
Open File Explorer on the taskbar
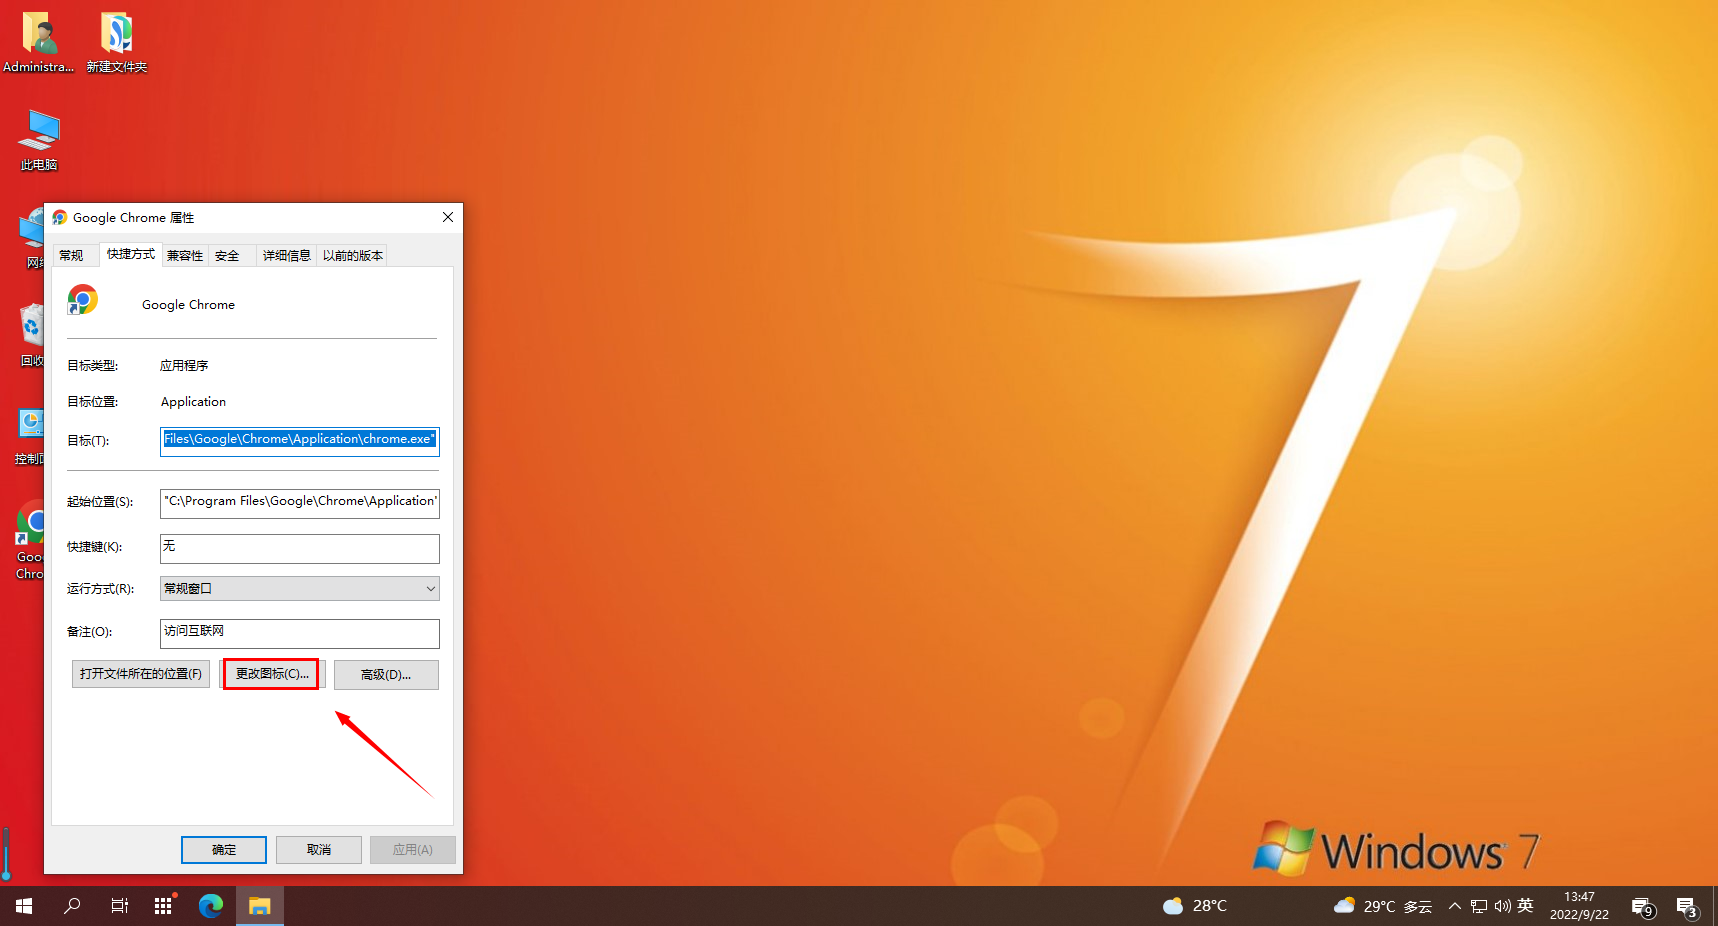pos(260,906)
